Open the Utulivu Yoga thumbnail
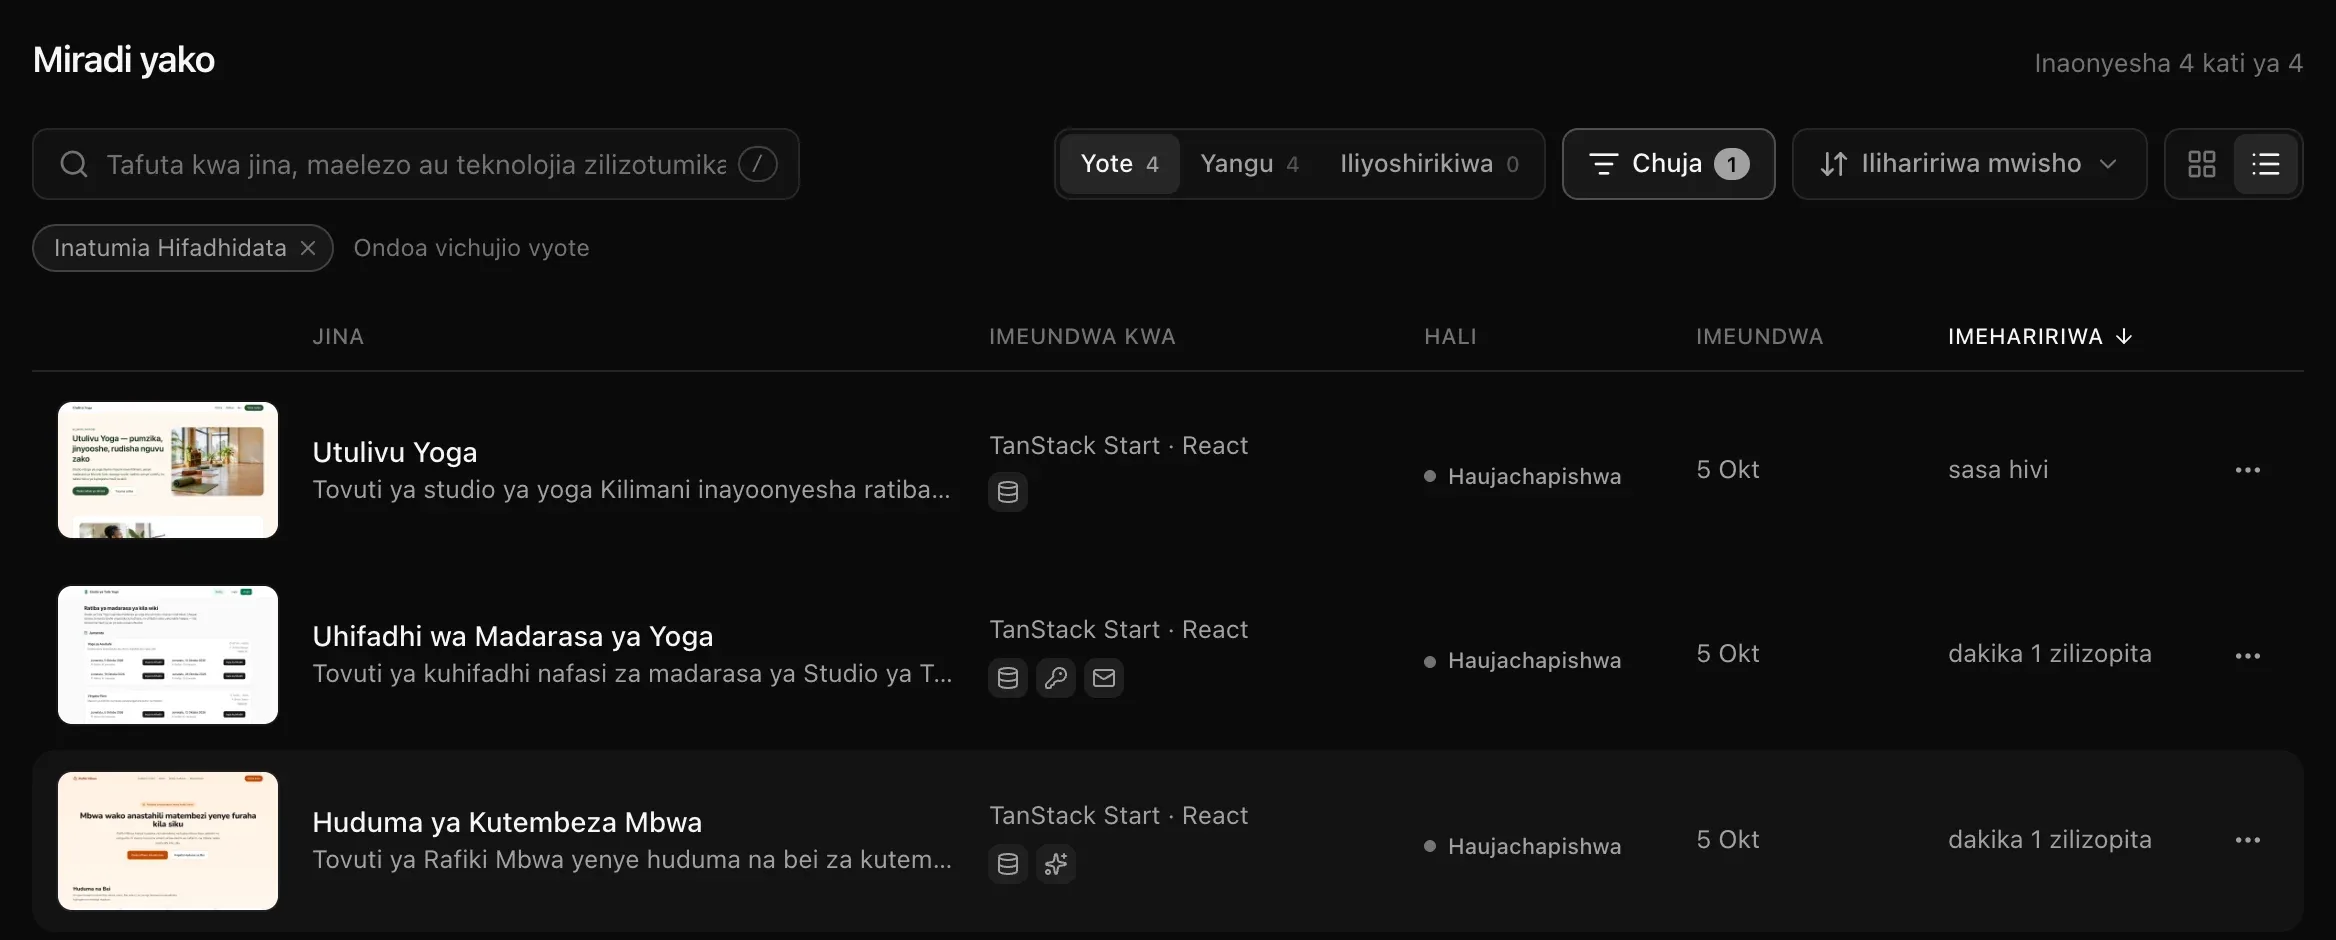The image size is (2336, 940). (x=168, y=470)
